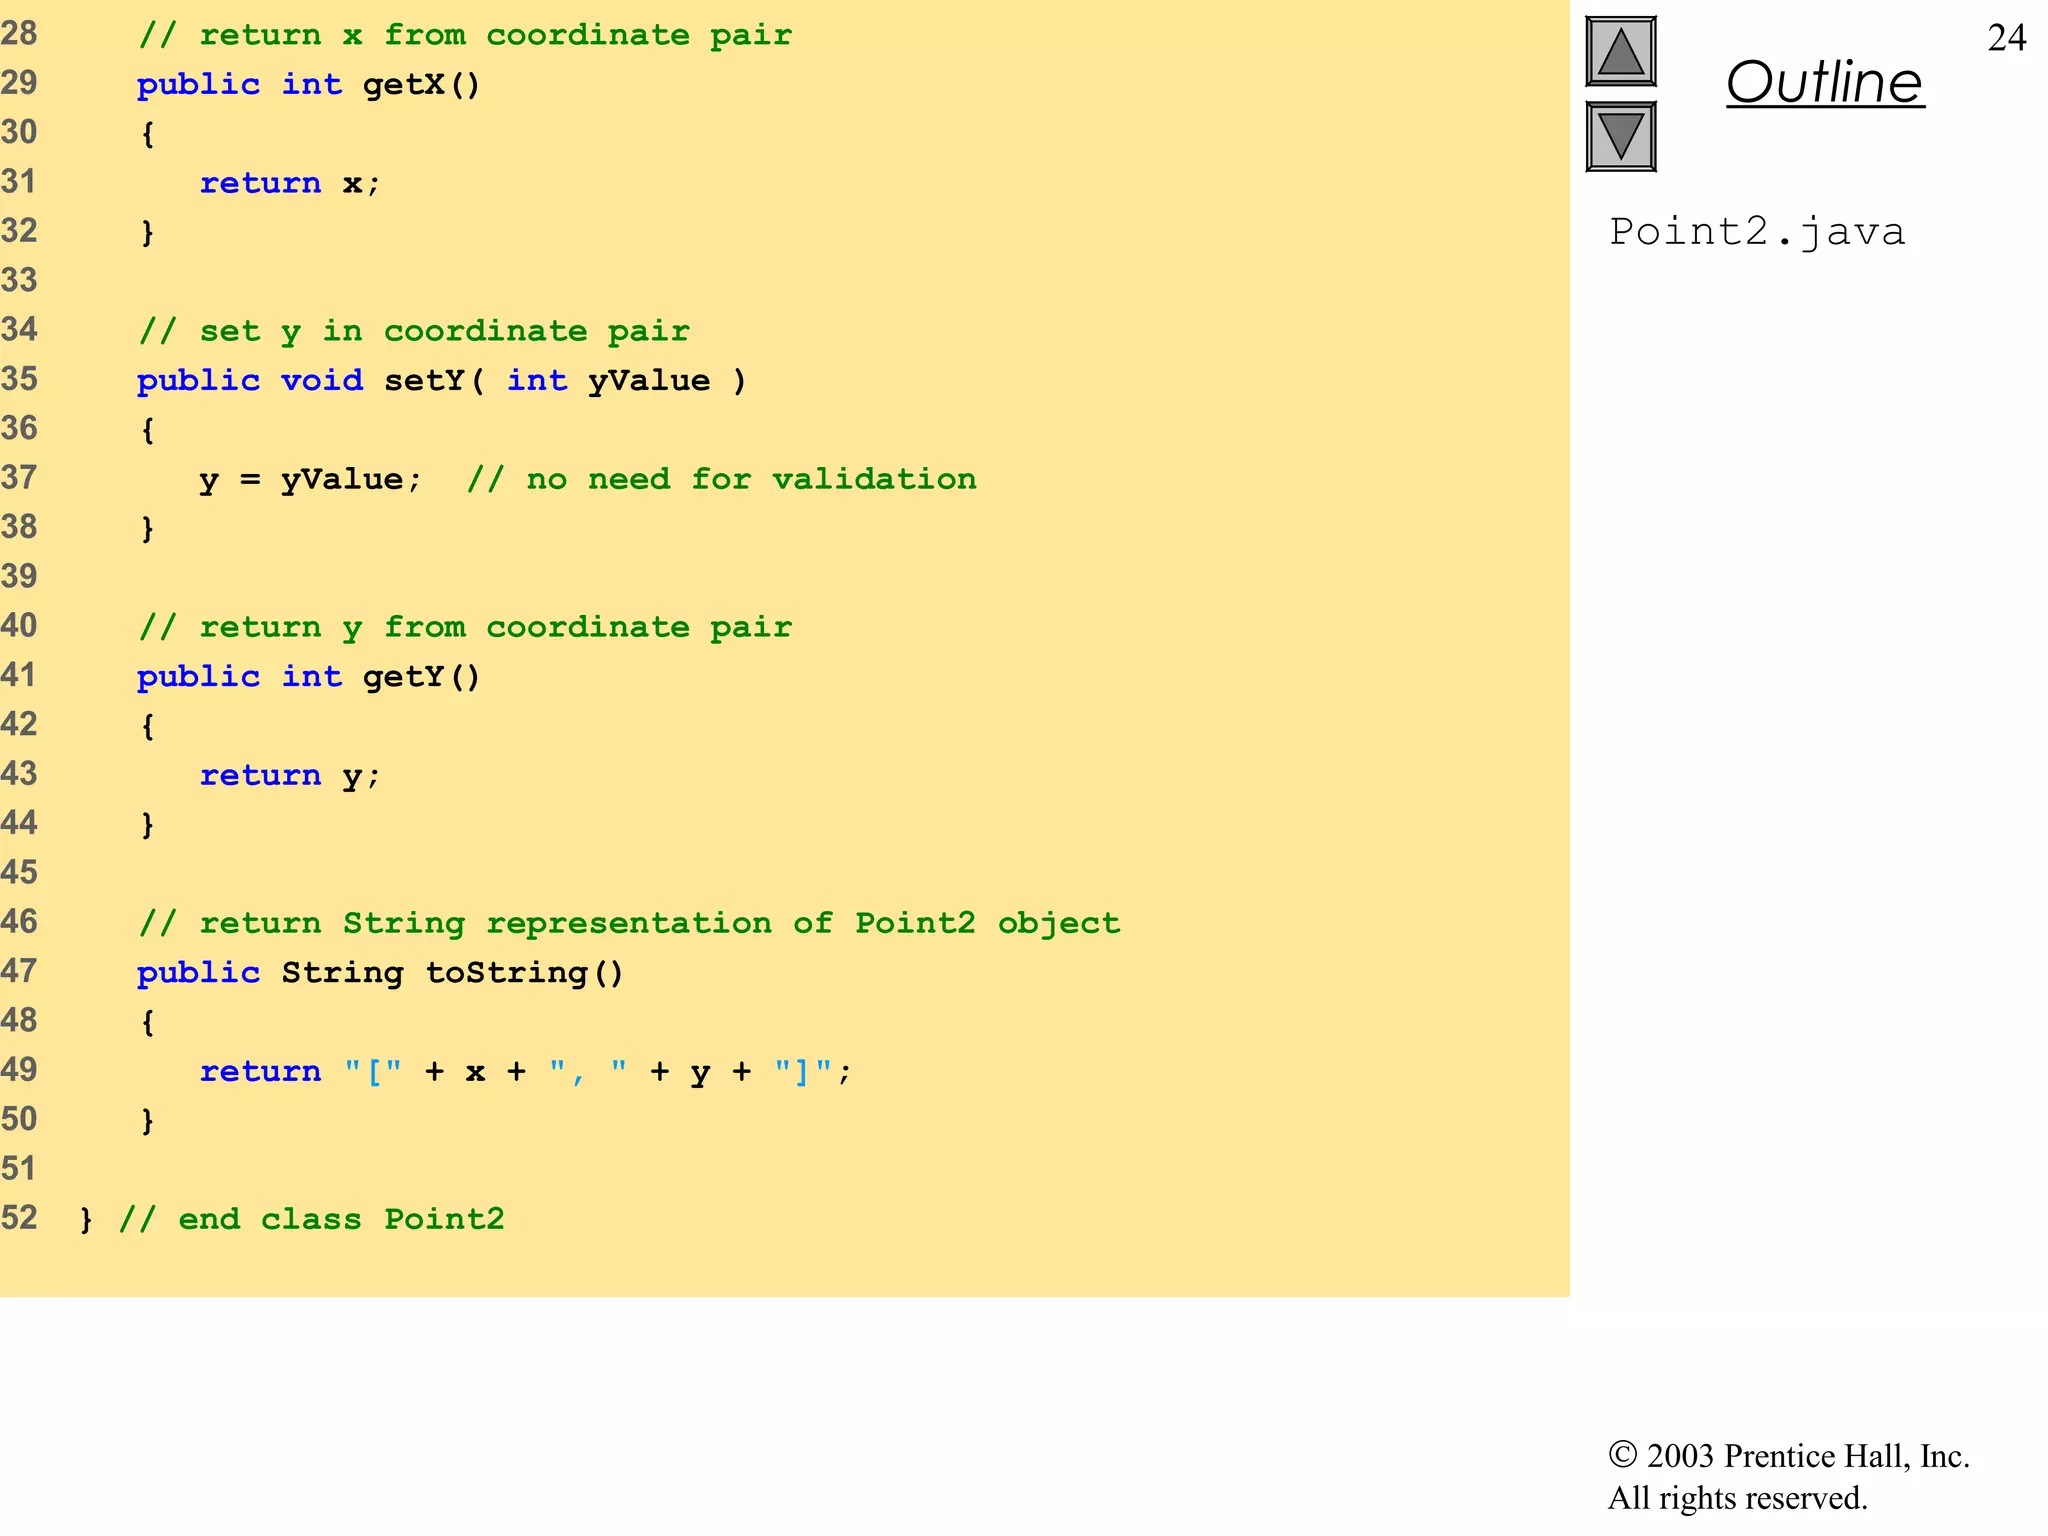Click the string concatenation return statement
Viewport: 2048px width, 1536px height.
coord(525,1071)
